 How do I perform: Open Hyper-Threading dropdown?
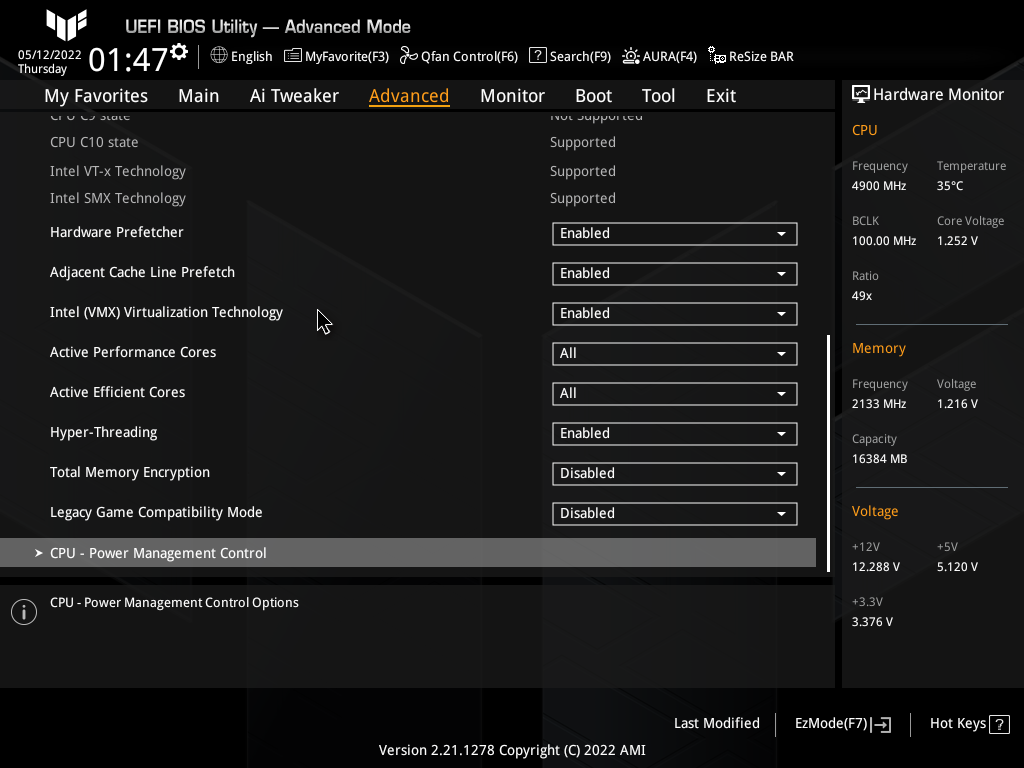[x=675, y=434]
